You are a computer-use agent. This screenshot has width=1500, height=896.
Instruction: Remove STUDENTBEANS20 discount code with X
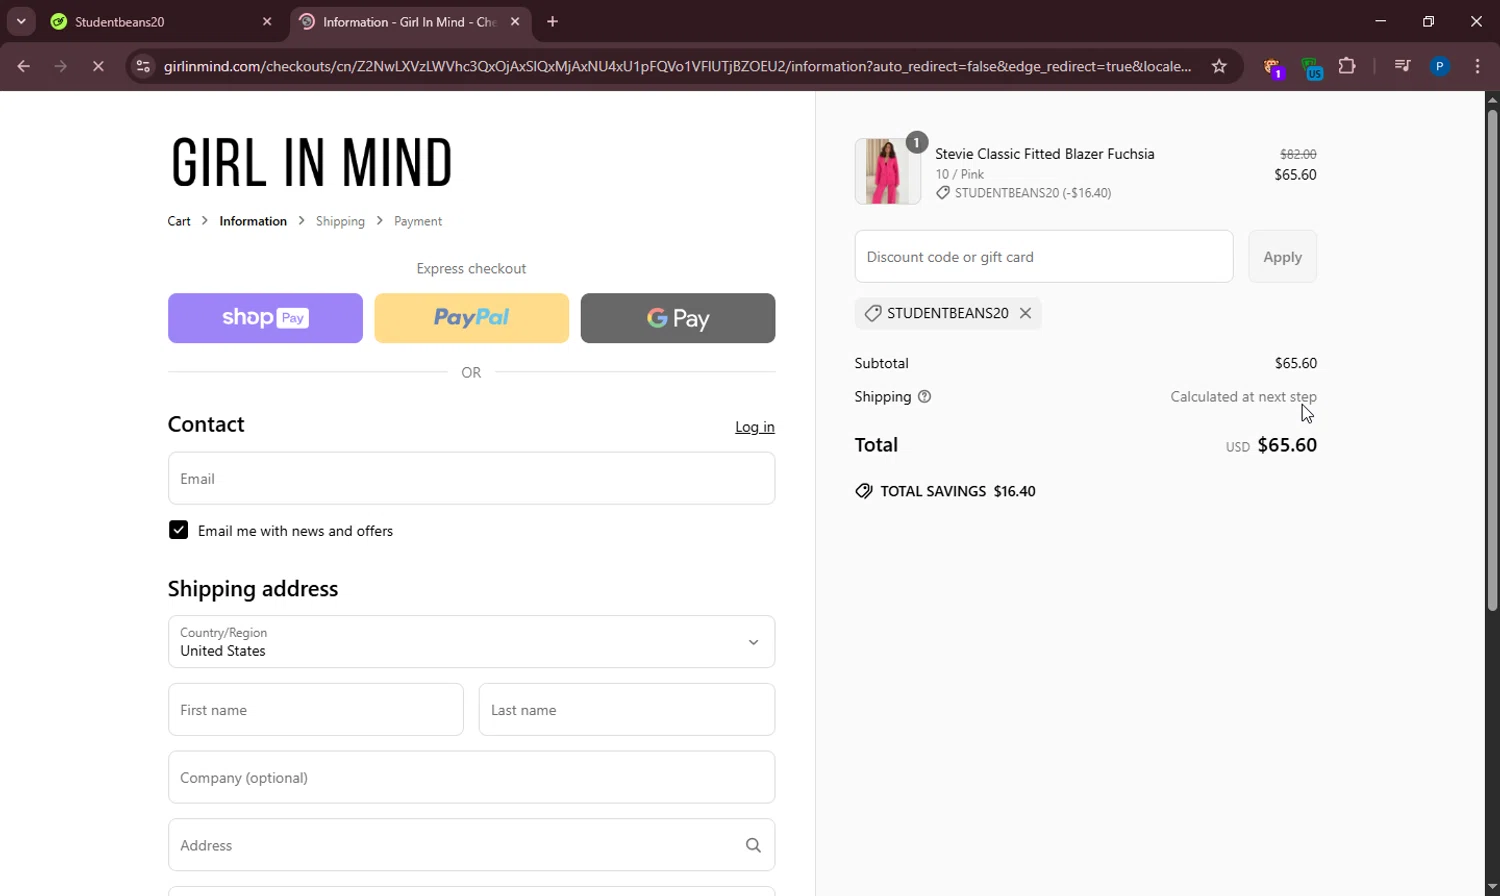(1025, 313)
